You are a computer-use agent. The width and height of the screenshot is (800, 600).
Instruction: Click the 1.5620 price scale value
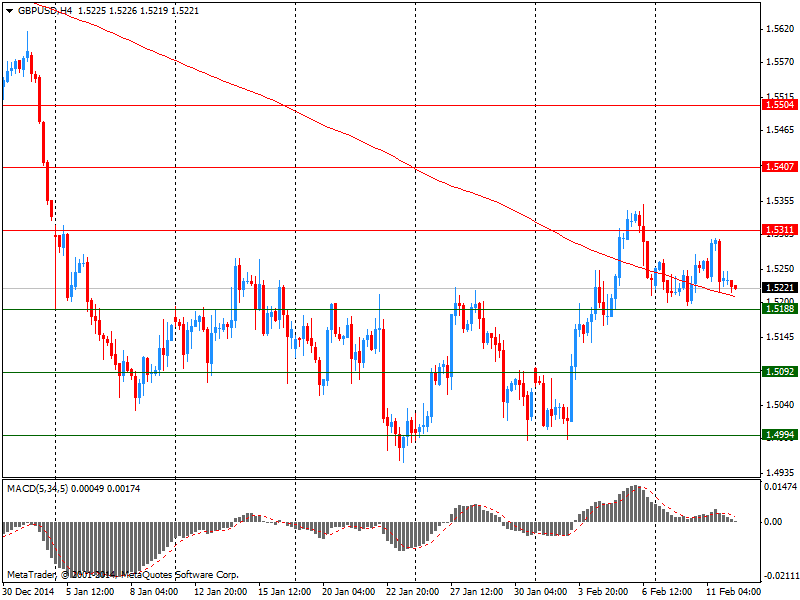click(x=781, y=29)
